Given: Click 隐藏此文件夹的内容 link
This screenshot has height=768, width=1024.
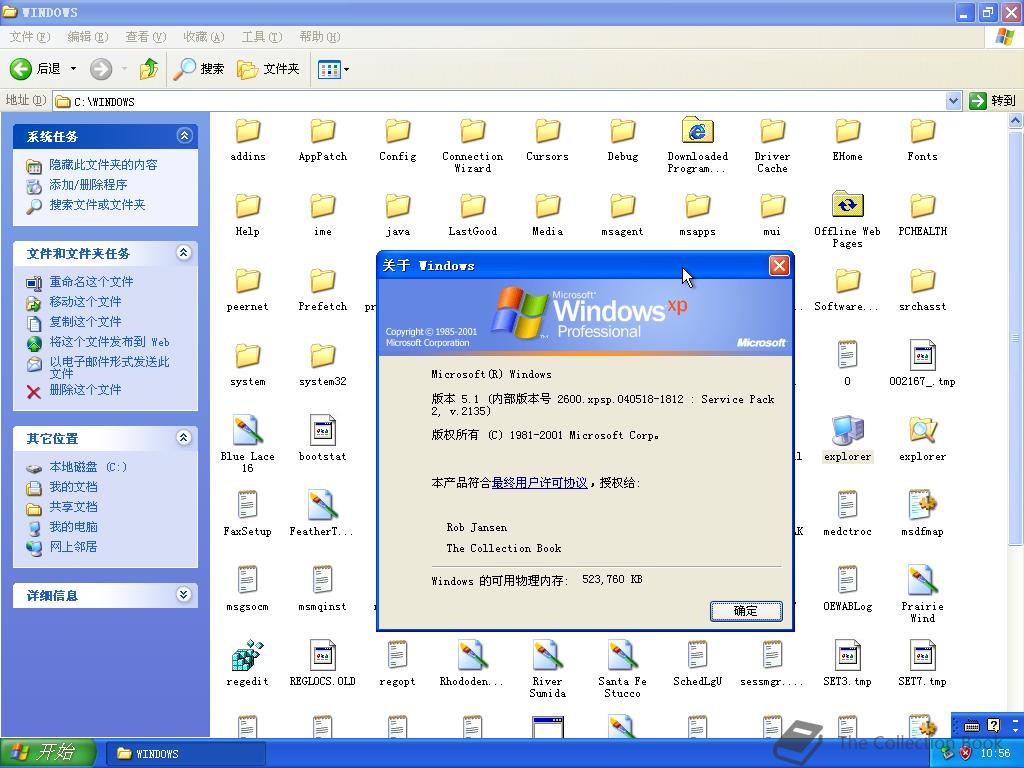Looking at the screenshot, I should 103,165.
